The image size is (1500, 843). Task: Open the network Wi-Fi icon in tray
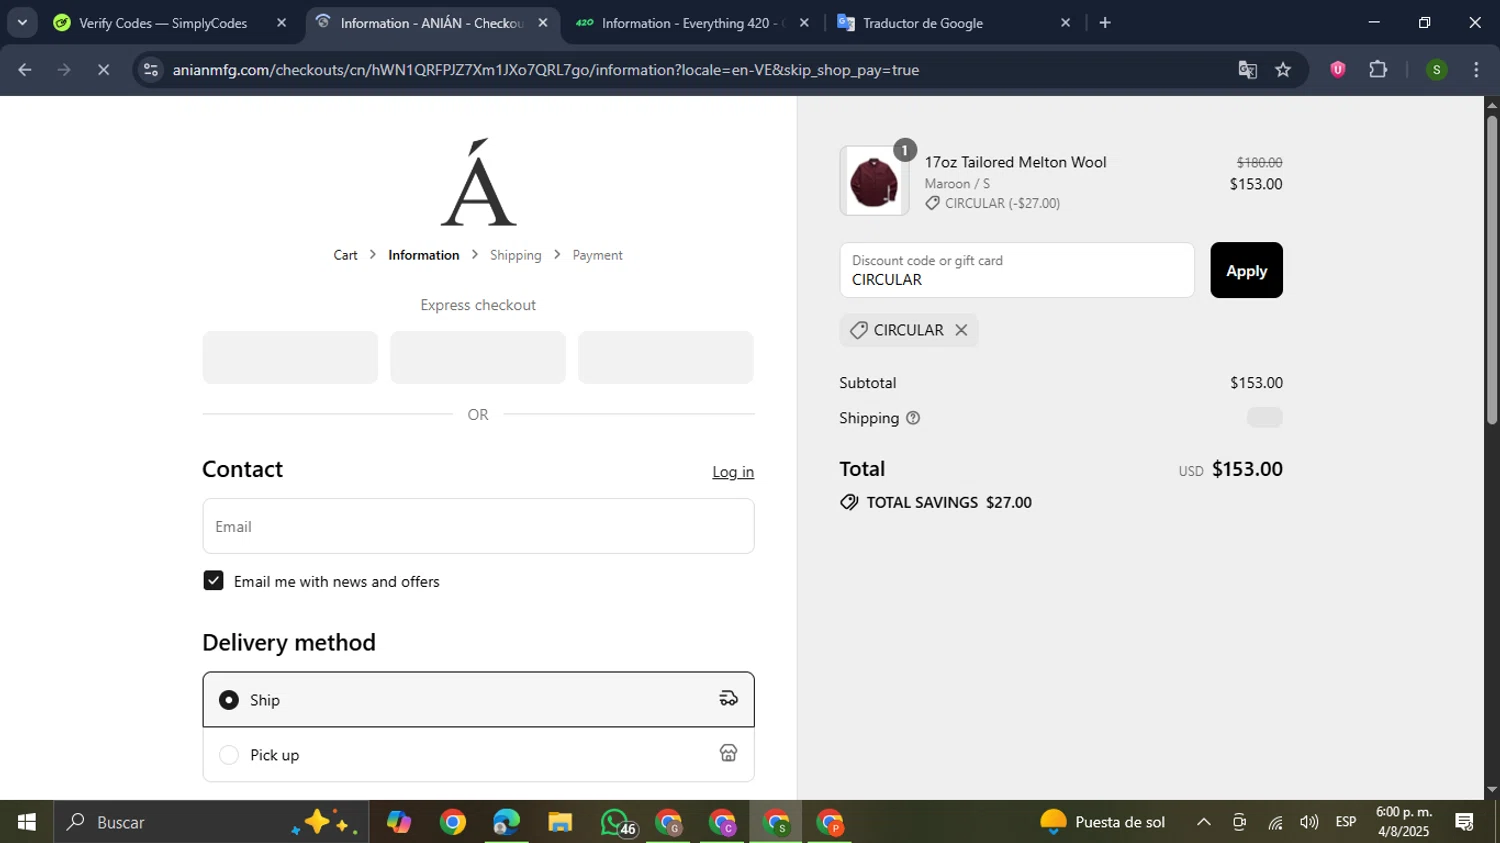click(1275, 822)
